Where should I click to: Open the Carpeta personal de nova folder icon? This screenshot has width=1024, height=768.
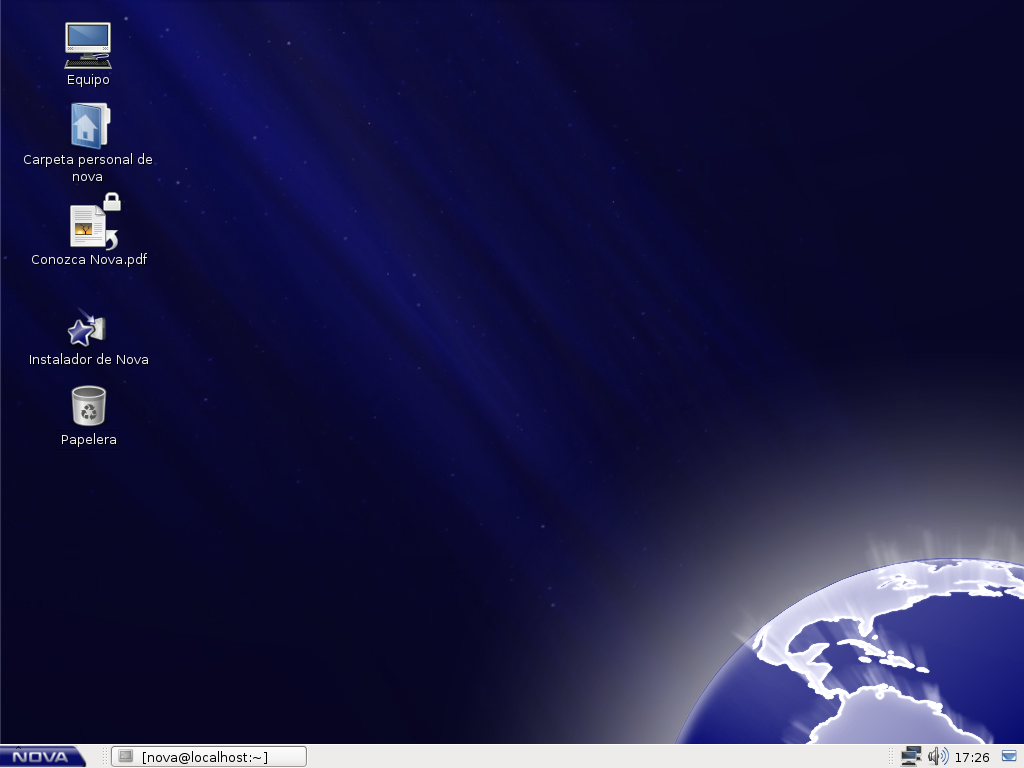[x=88, y=127]
